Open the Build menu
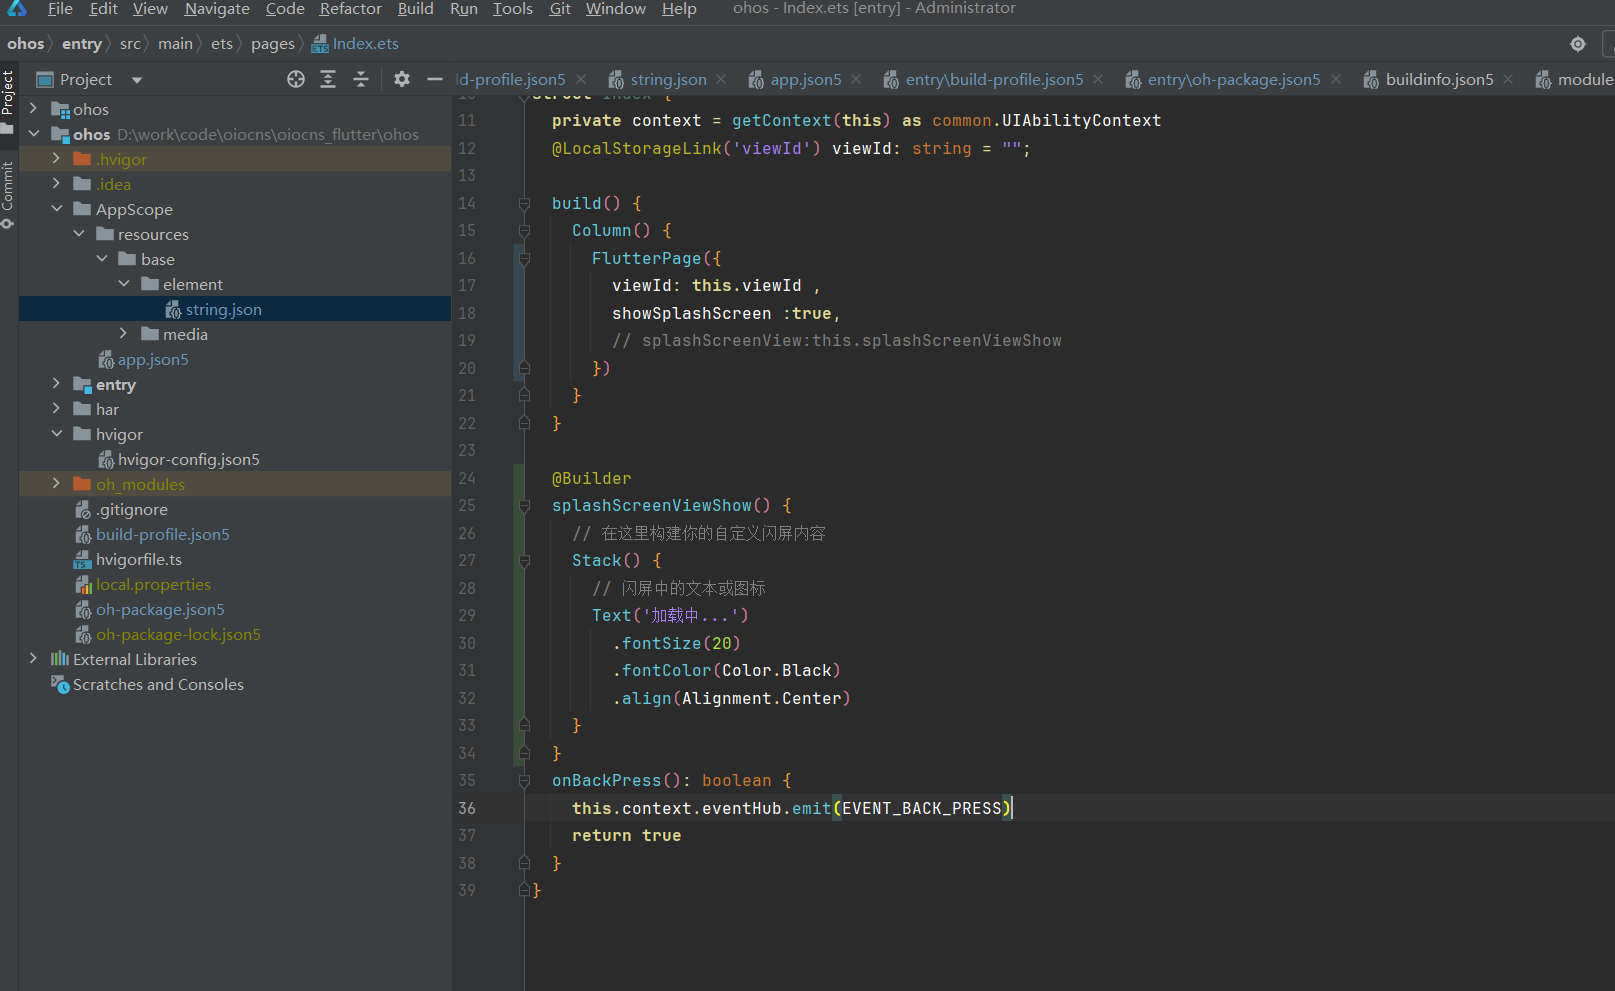 coord(416,9)
